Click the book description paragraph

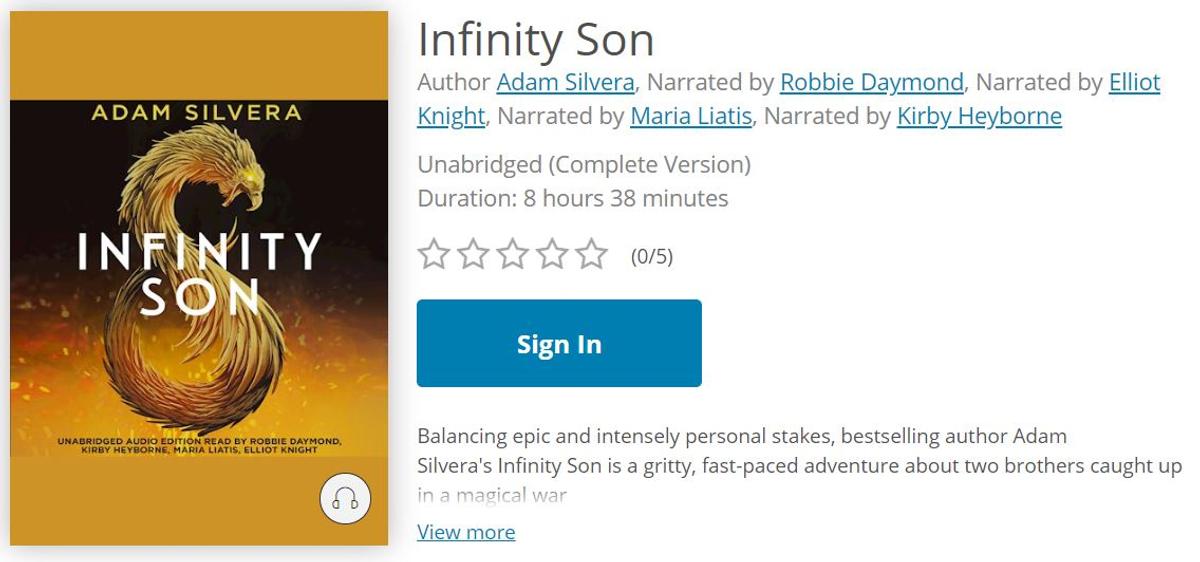point(799,466)
